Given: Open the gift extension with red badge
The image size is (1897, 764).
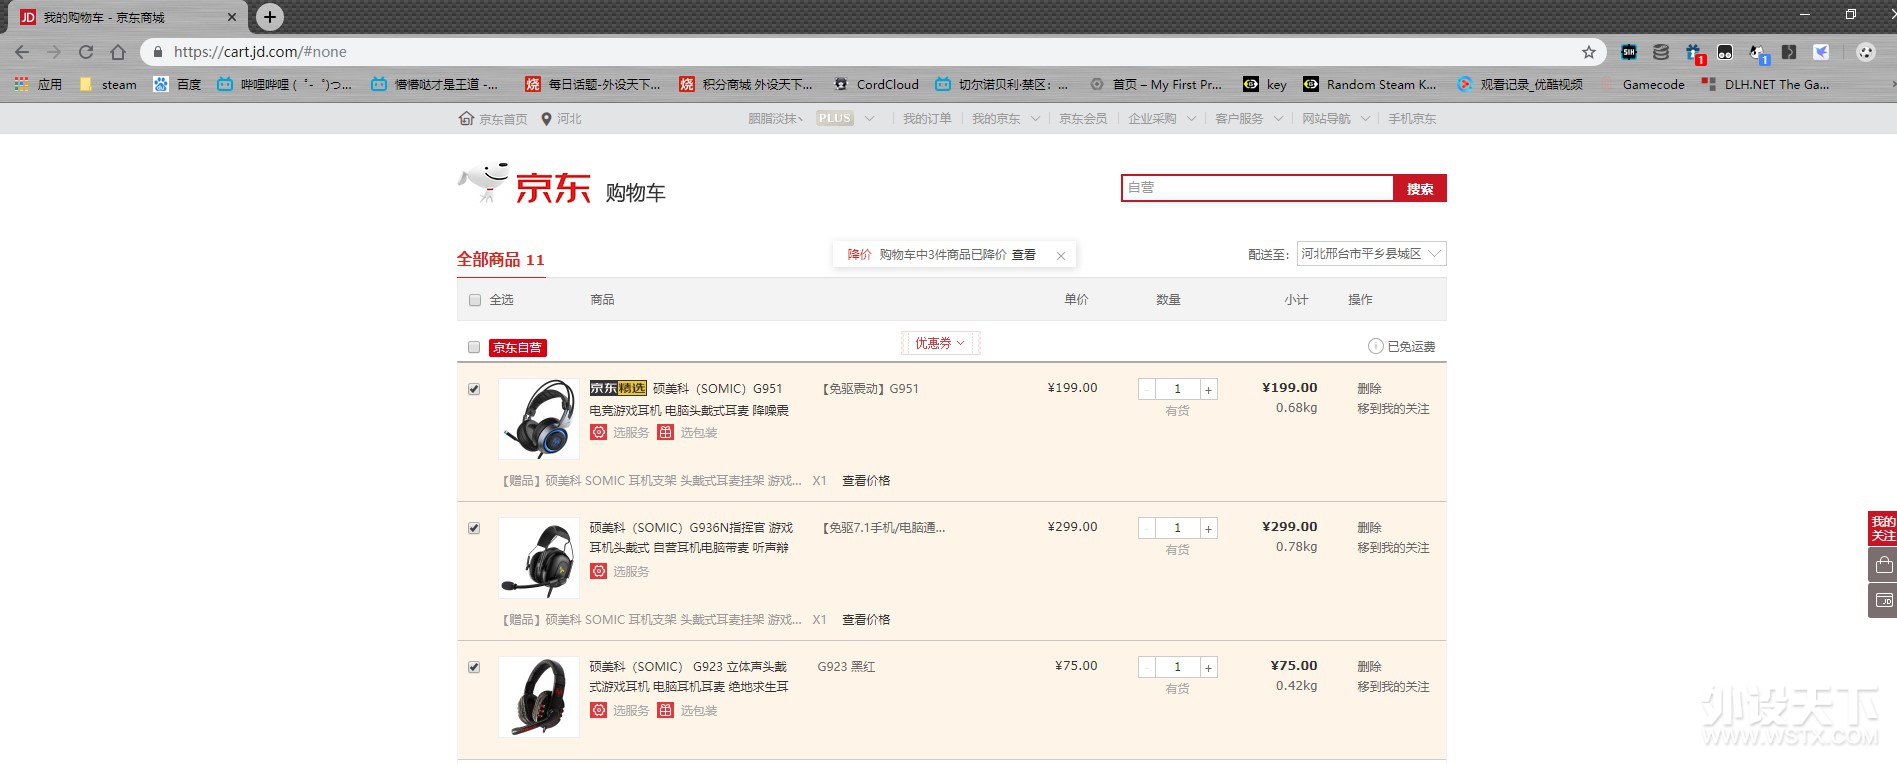Looking at the screenshot, I should pos(1694,53).
